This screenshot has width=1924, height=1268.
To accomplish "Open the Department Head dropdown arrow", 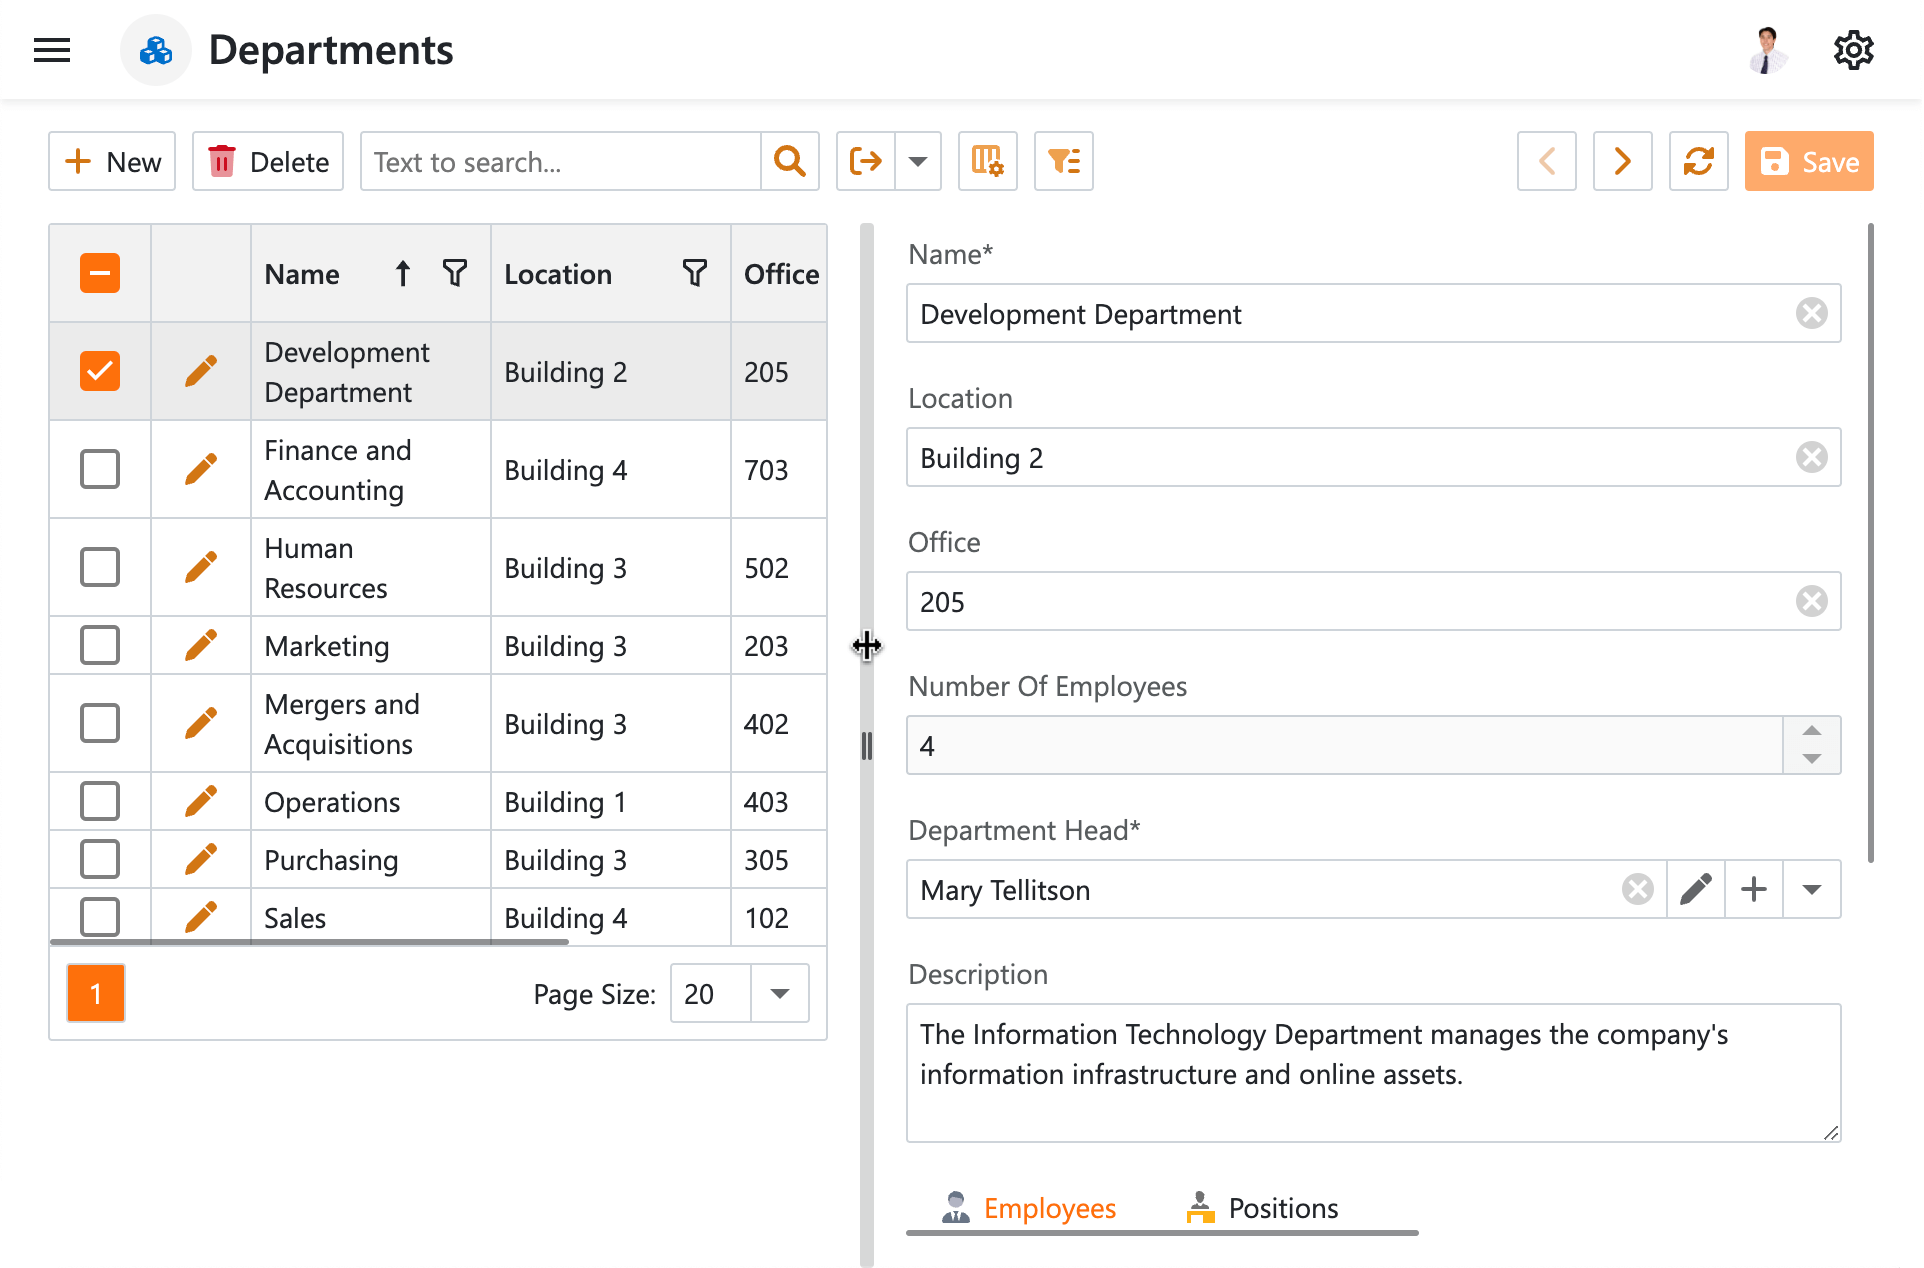I will coord(1811,888).
